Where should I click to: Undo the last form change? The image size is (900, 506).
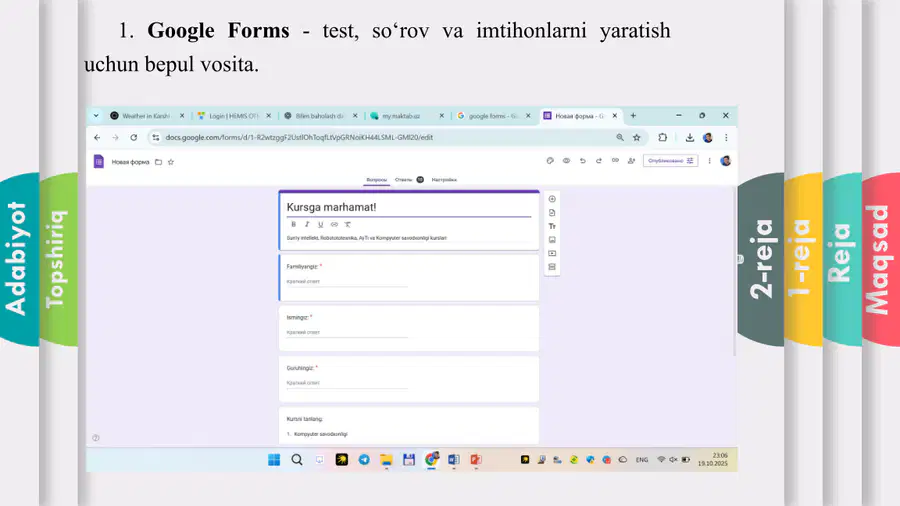tap(583, 161)
